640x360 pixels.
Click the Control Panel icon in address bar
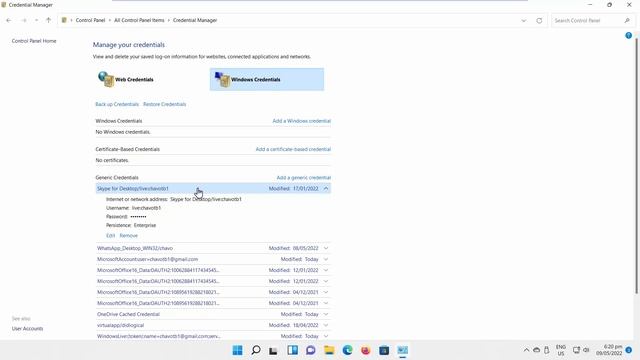click(x=64, y=20)
